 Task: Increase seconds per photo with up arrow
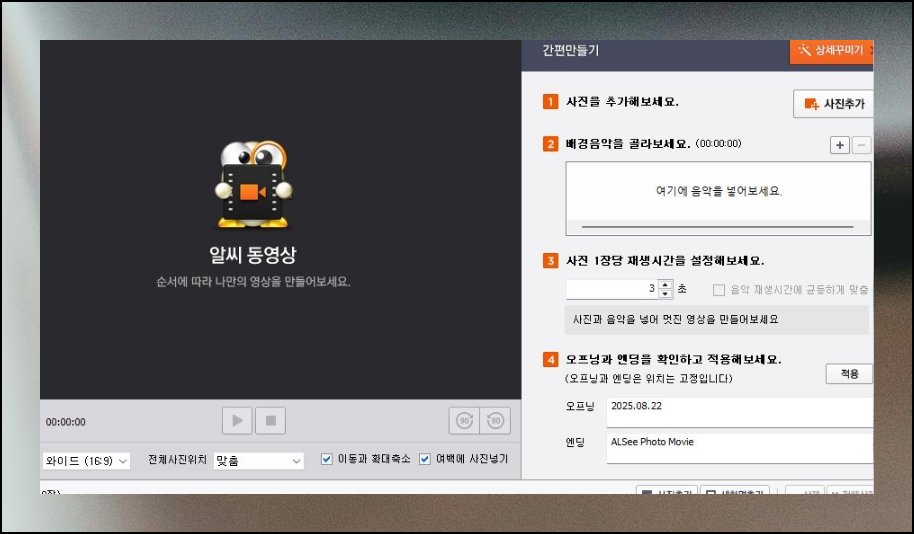(x=665, y=284)
